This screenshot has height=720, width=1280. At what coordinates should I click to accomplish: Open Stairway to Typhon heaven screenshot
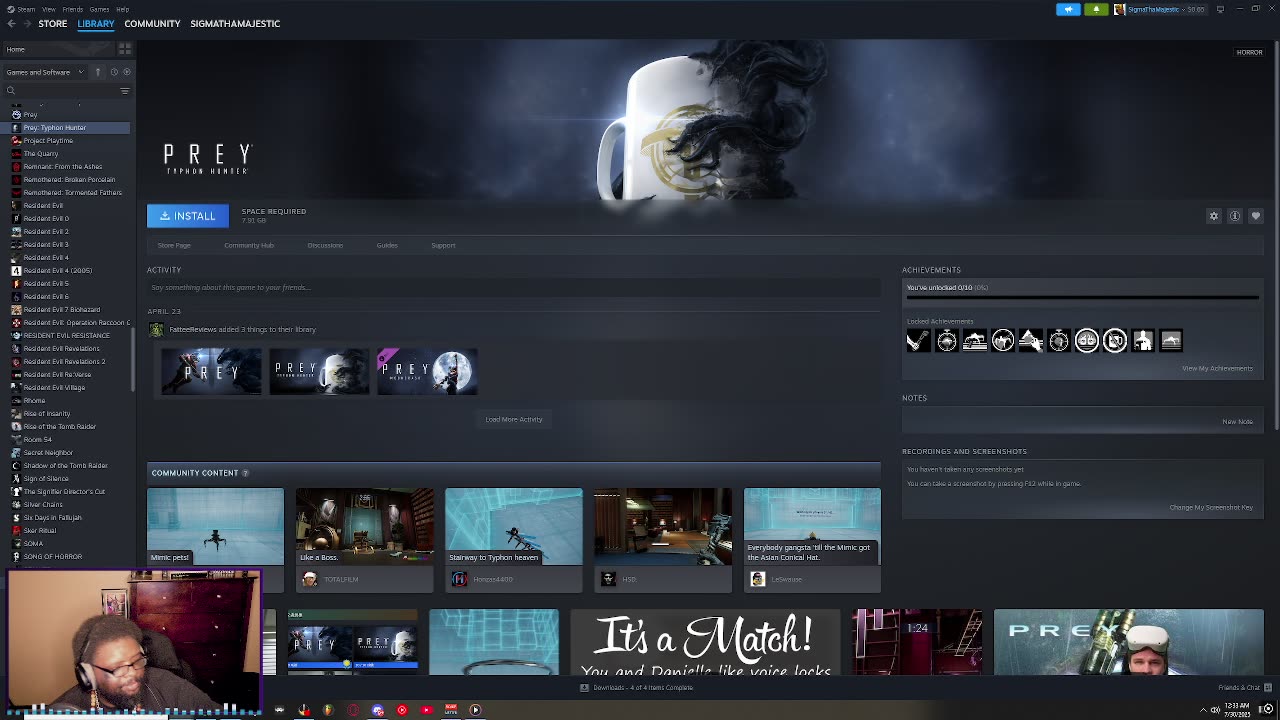point(513,526)
